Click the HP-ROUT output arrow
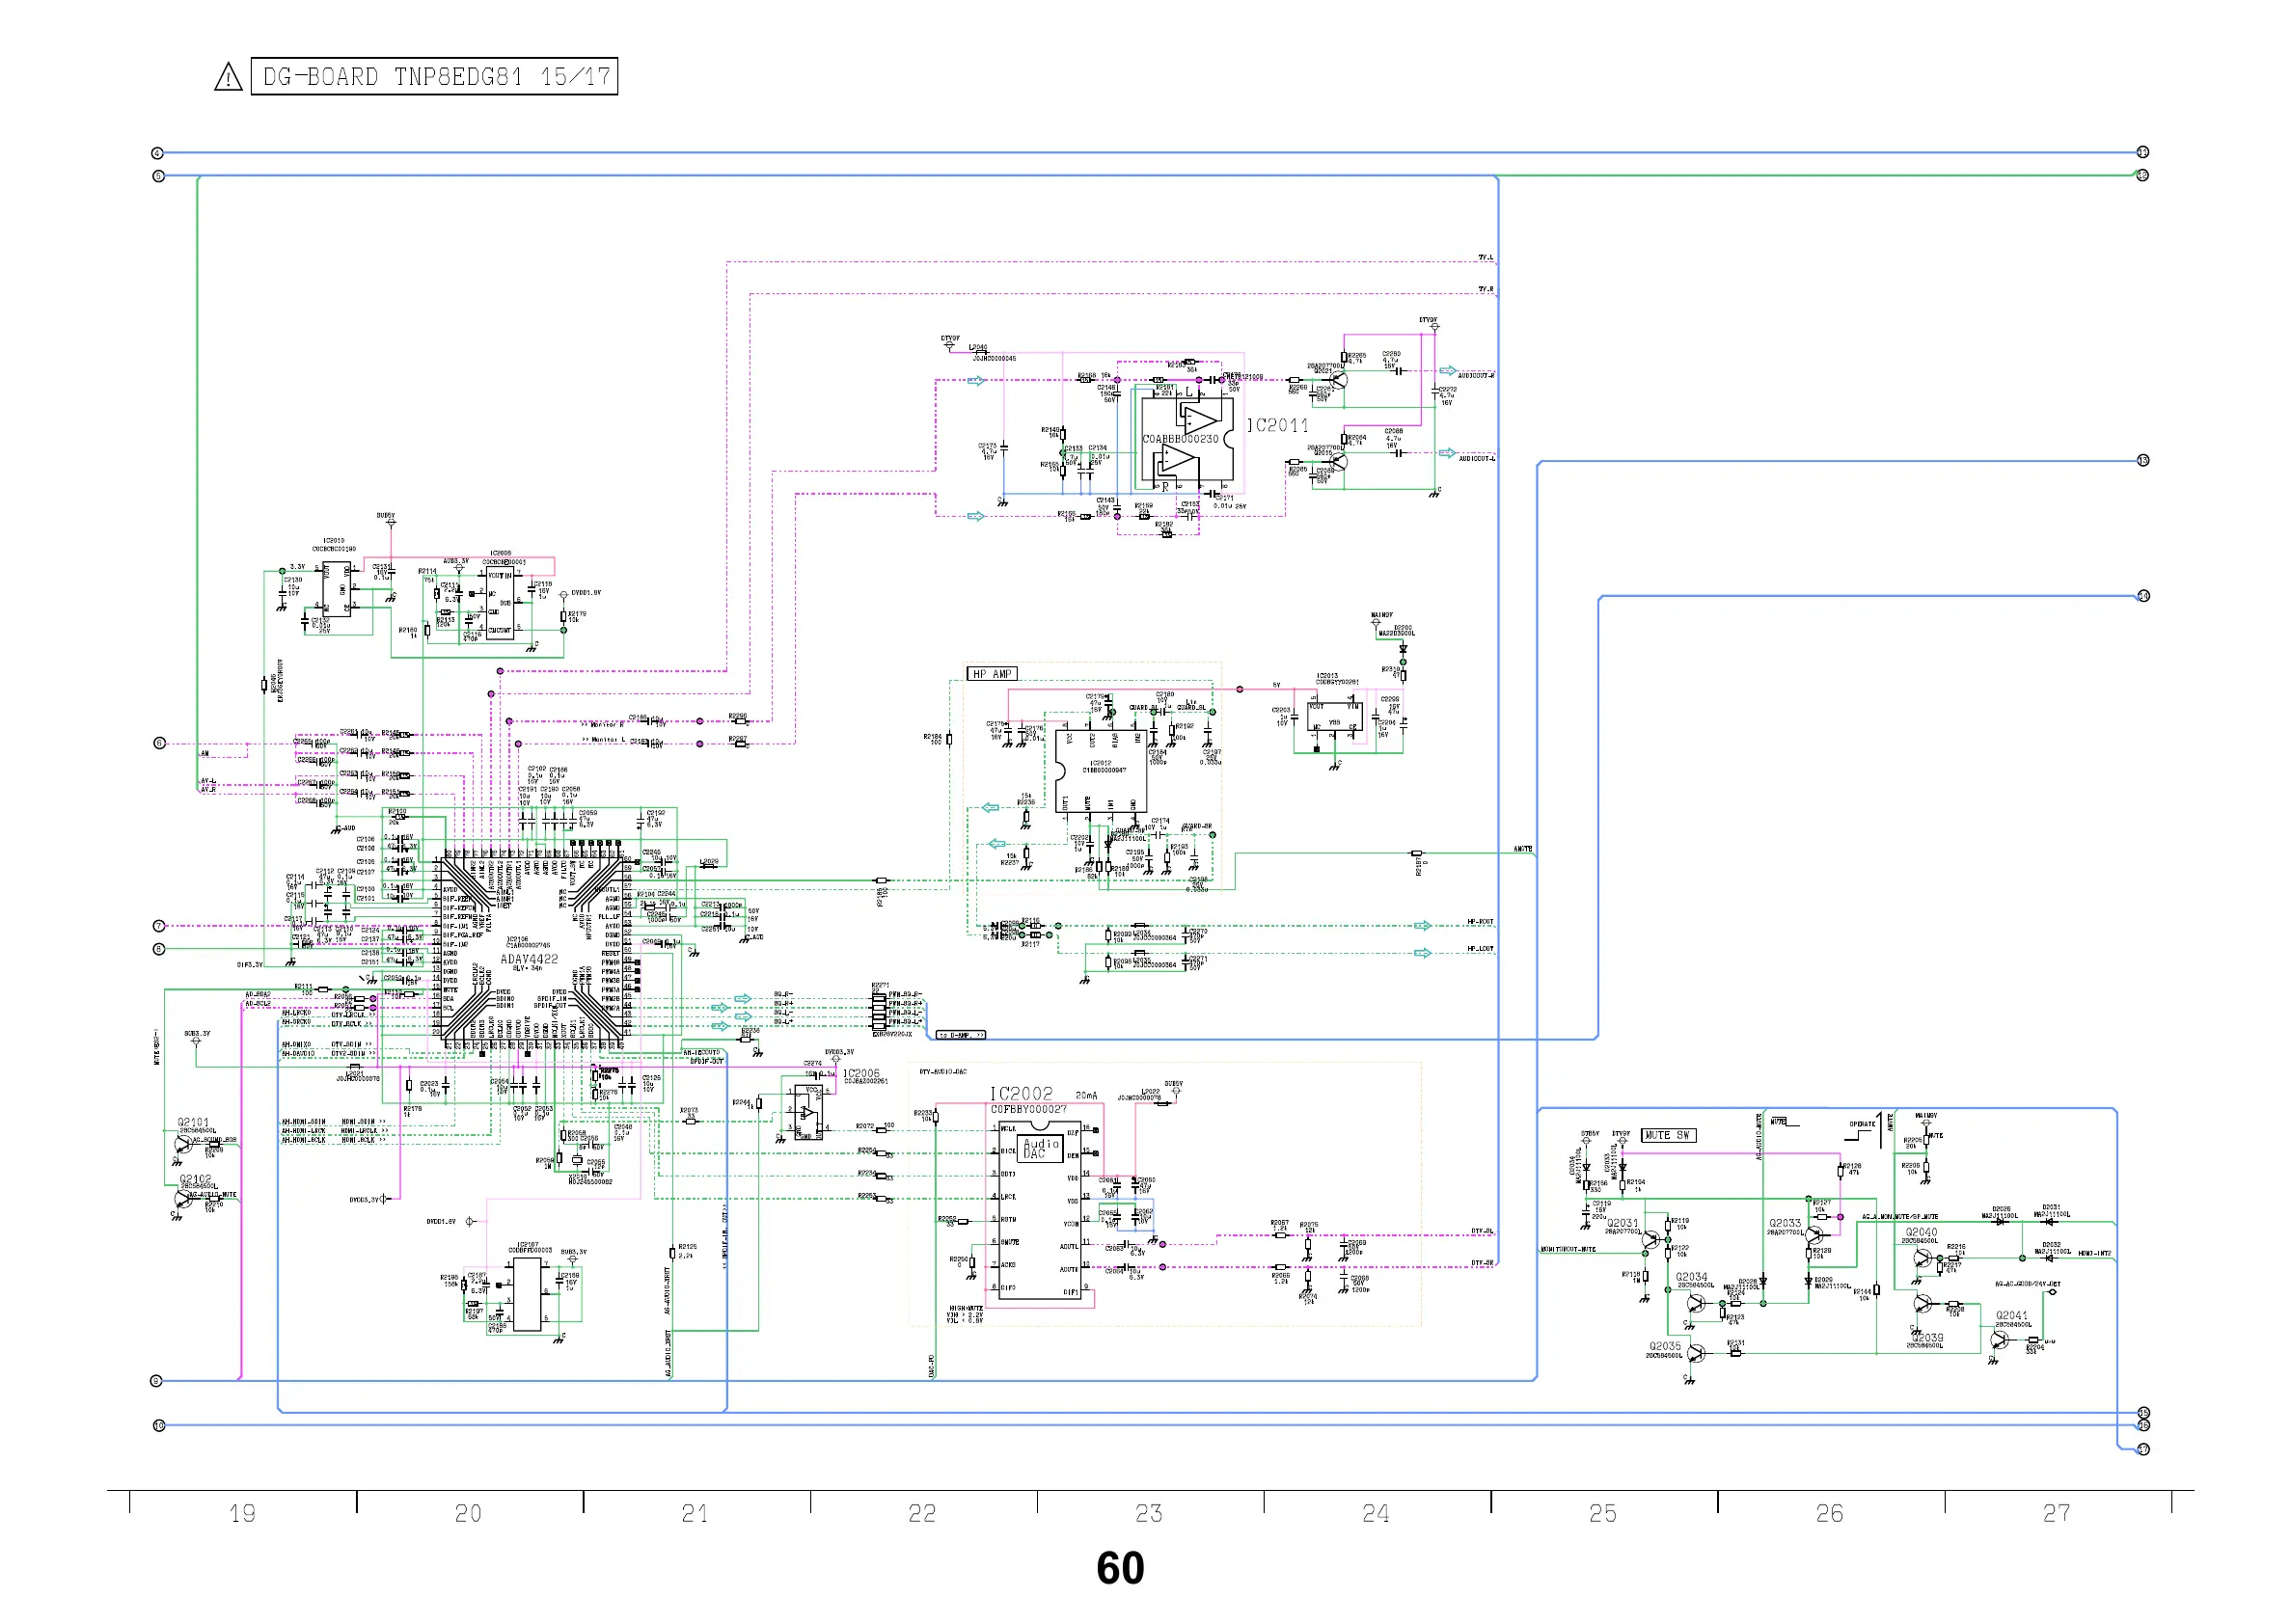The width and height of the screenshot is (2291, 1624). [x=1422, y=926]
